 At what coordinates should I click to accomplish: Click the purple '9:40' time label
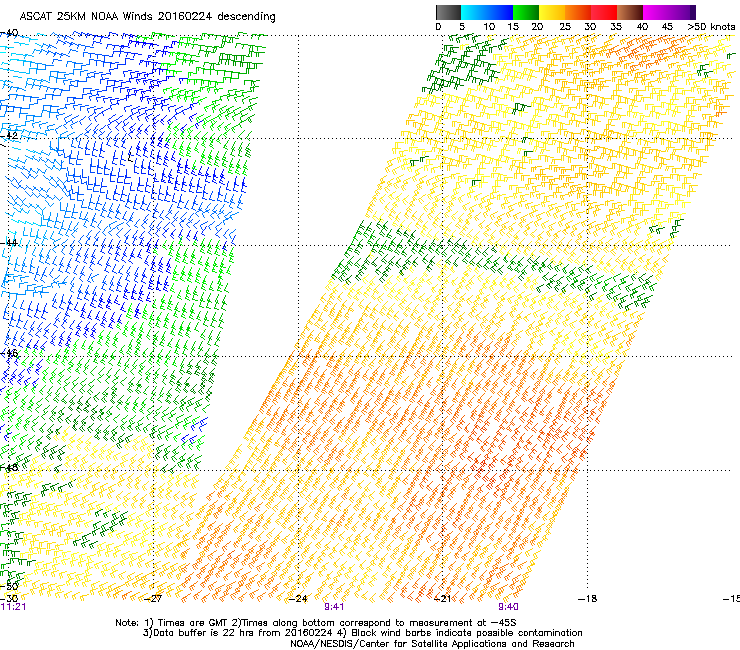[508, 607]
